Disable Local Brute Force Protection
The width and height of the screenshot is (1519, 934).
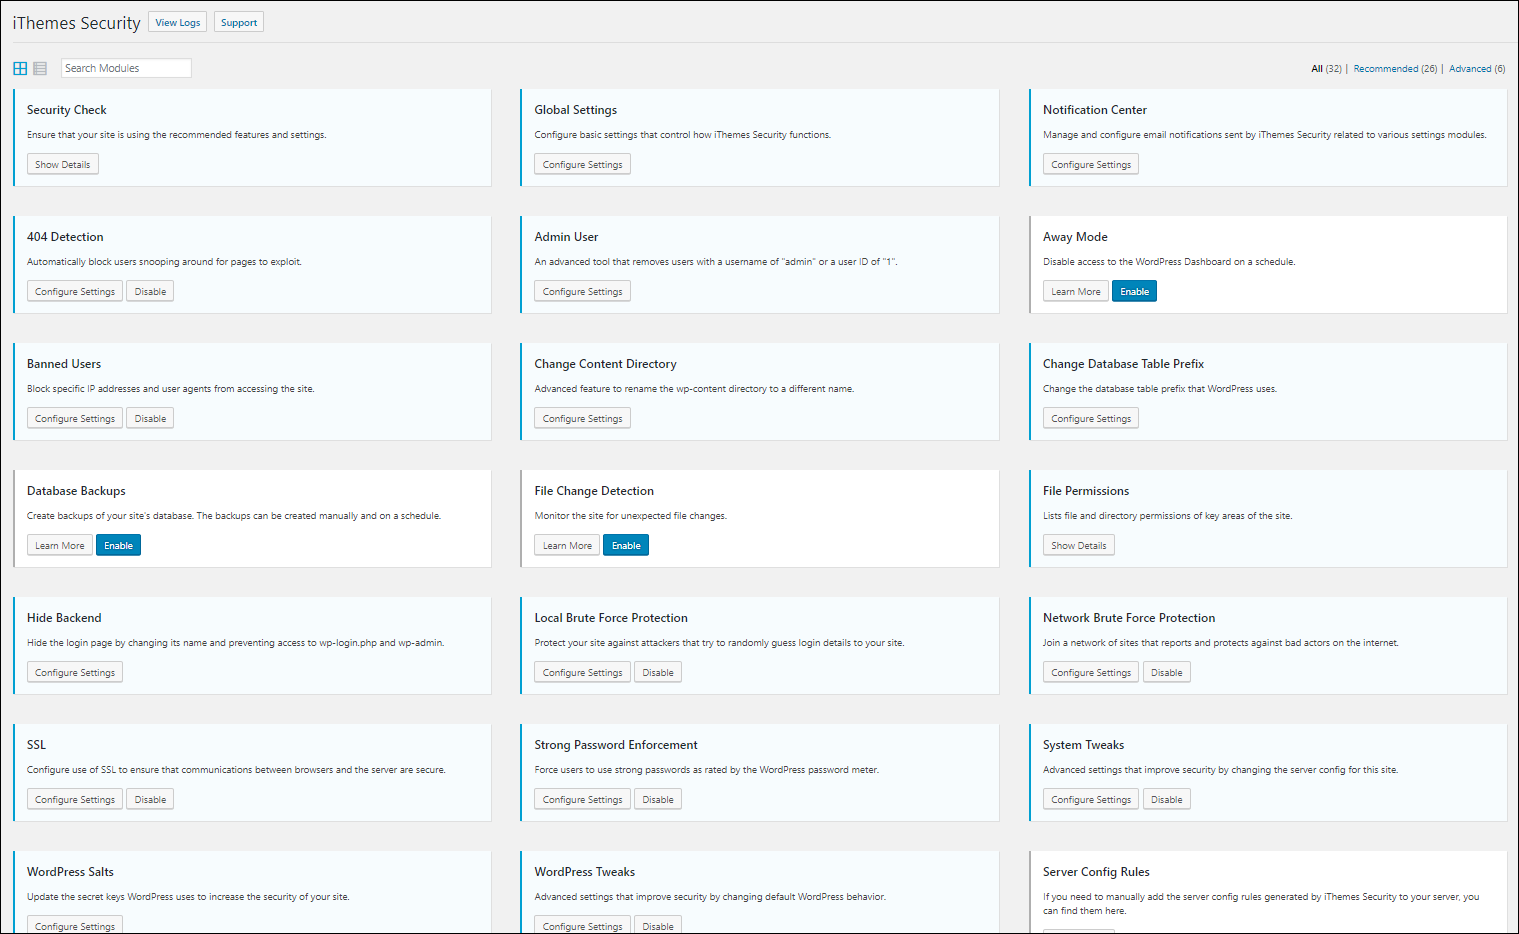point(658,672)
